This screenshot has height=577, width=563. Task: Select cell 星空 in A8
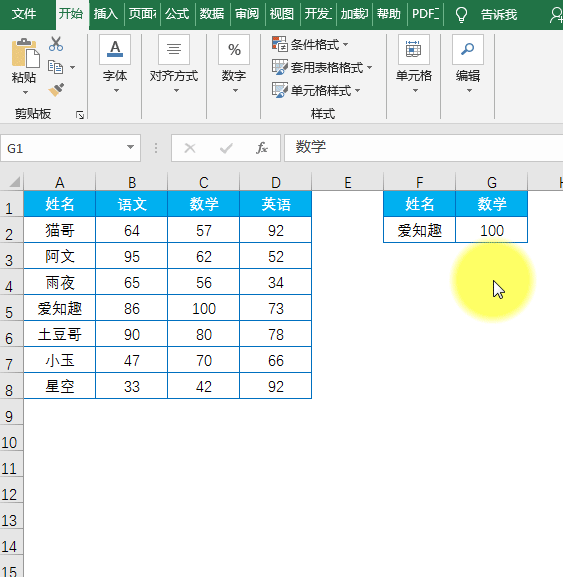point(60,386)
